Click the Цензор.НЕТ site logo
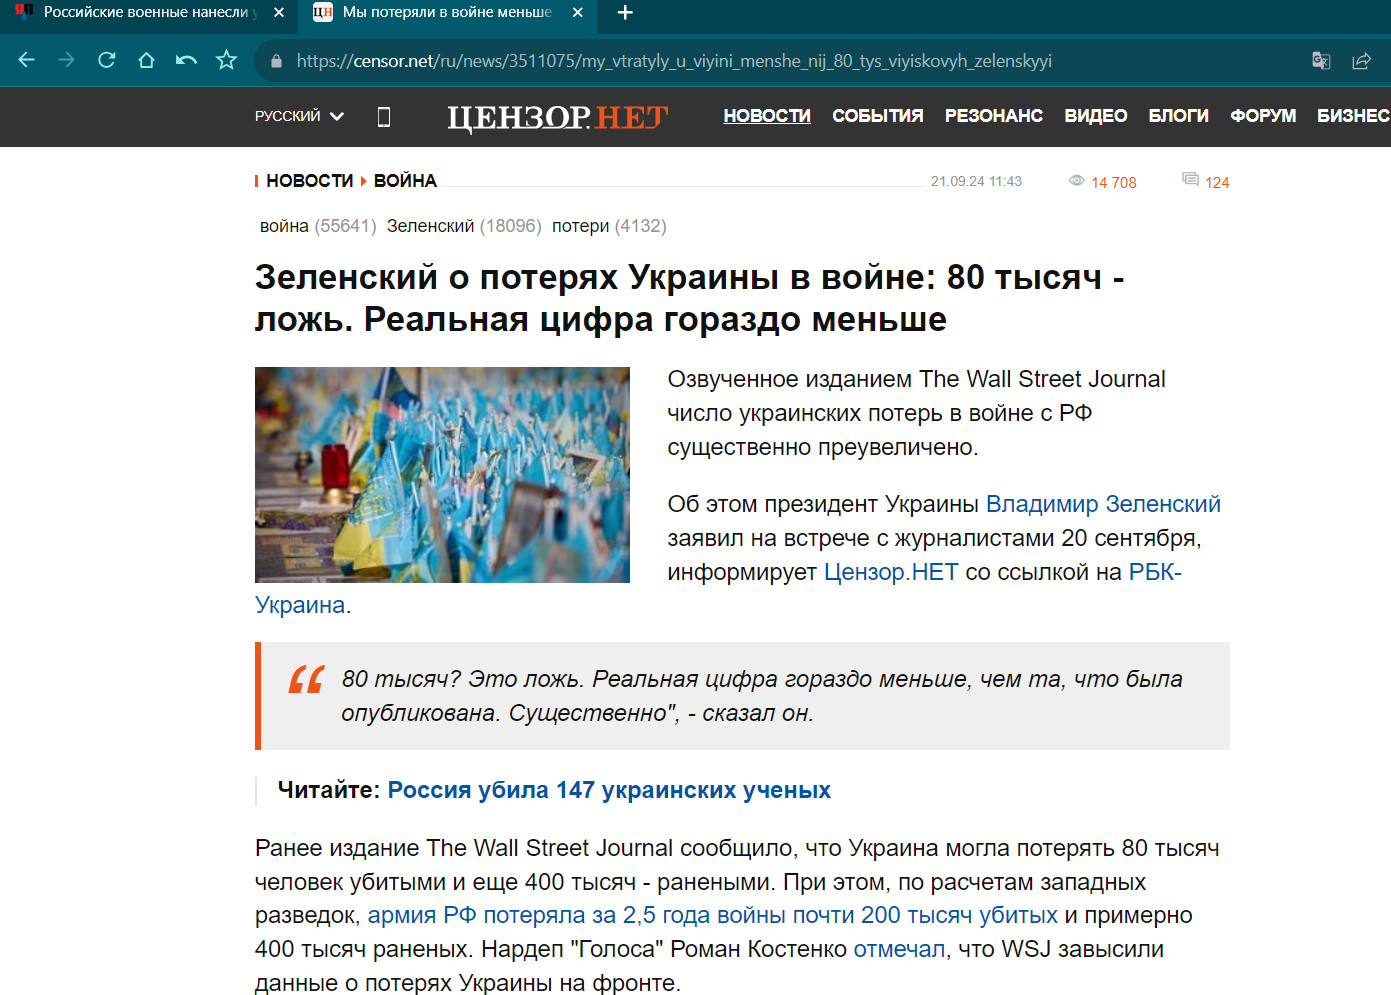Image resolution: width=1391 pixels, height=995 pixels. [x=557, y=117]
